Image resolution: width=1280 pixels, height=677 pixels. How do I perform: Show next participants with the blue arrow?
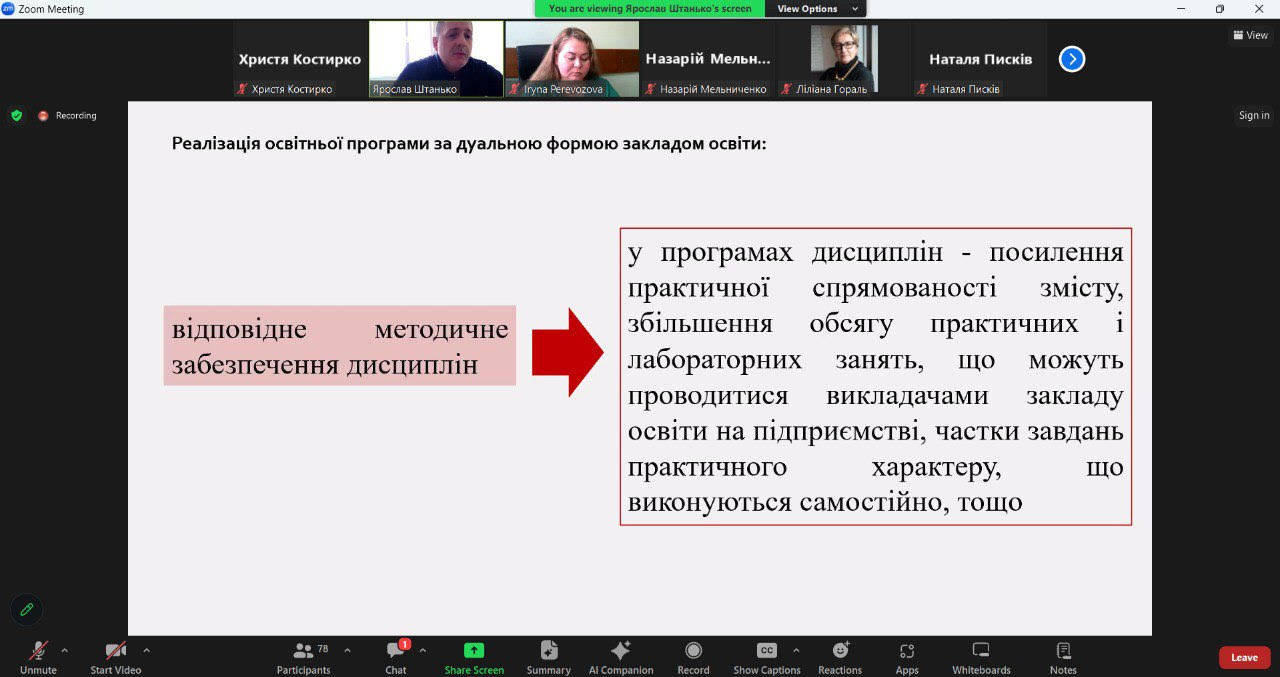tap(1072, 59)
